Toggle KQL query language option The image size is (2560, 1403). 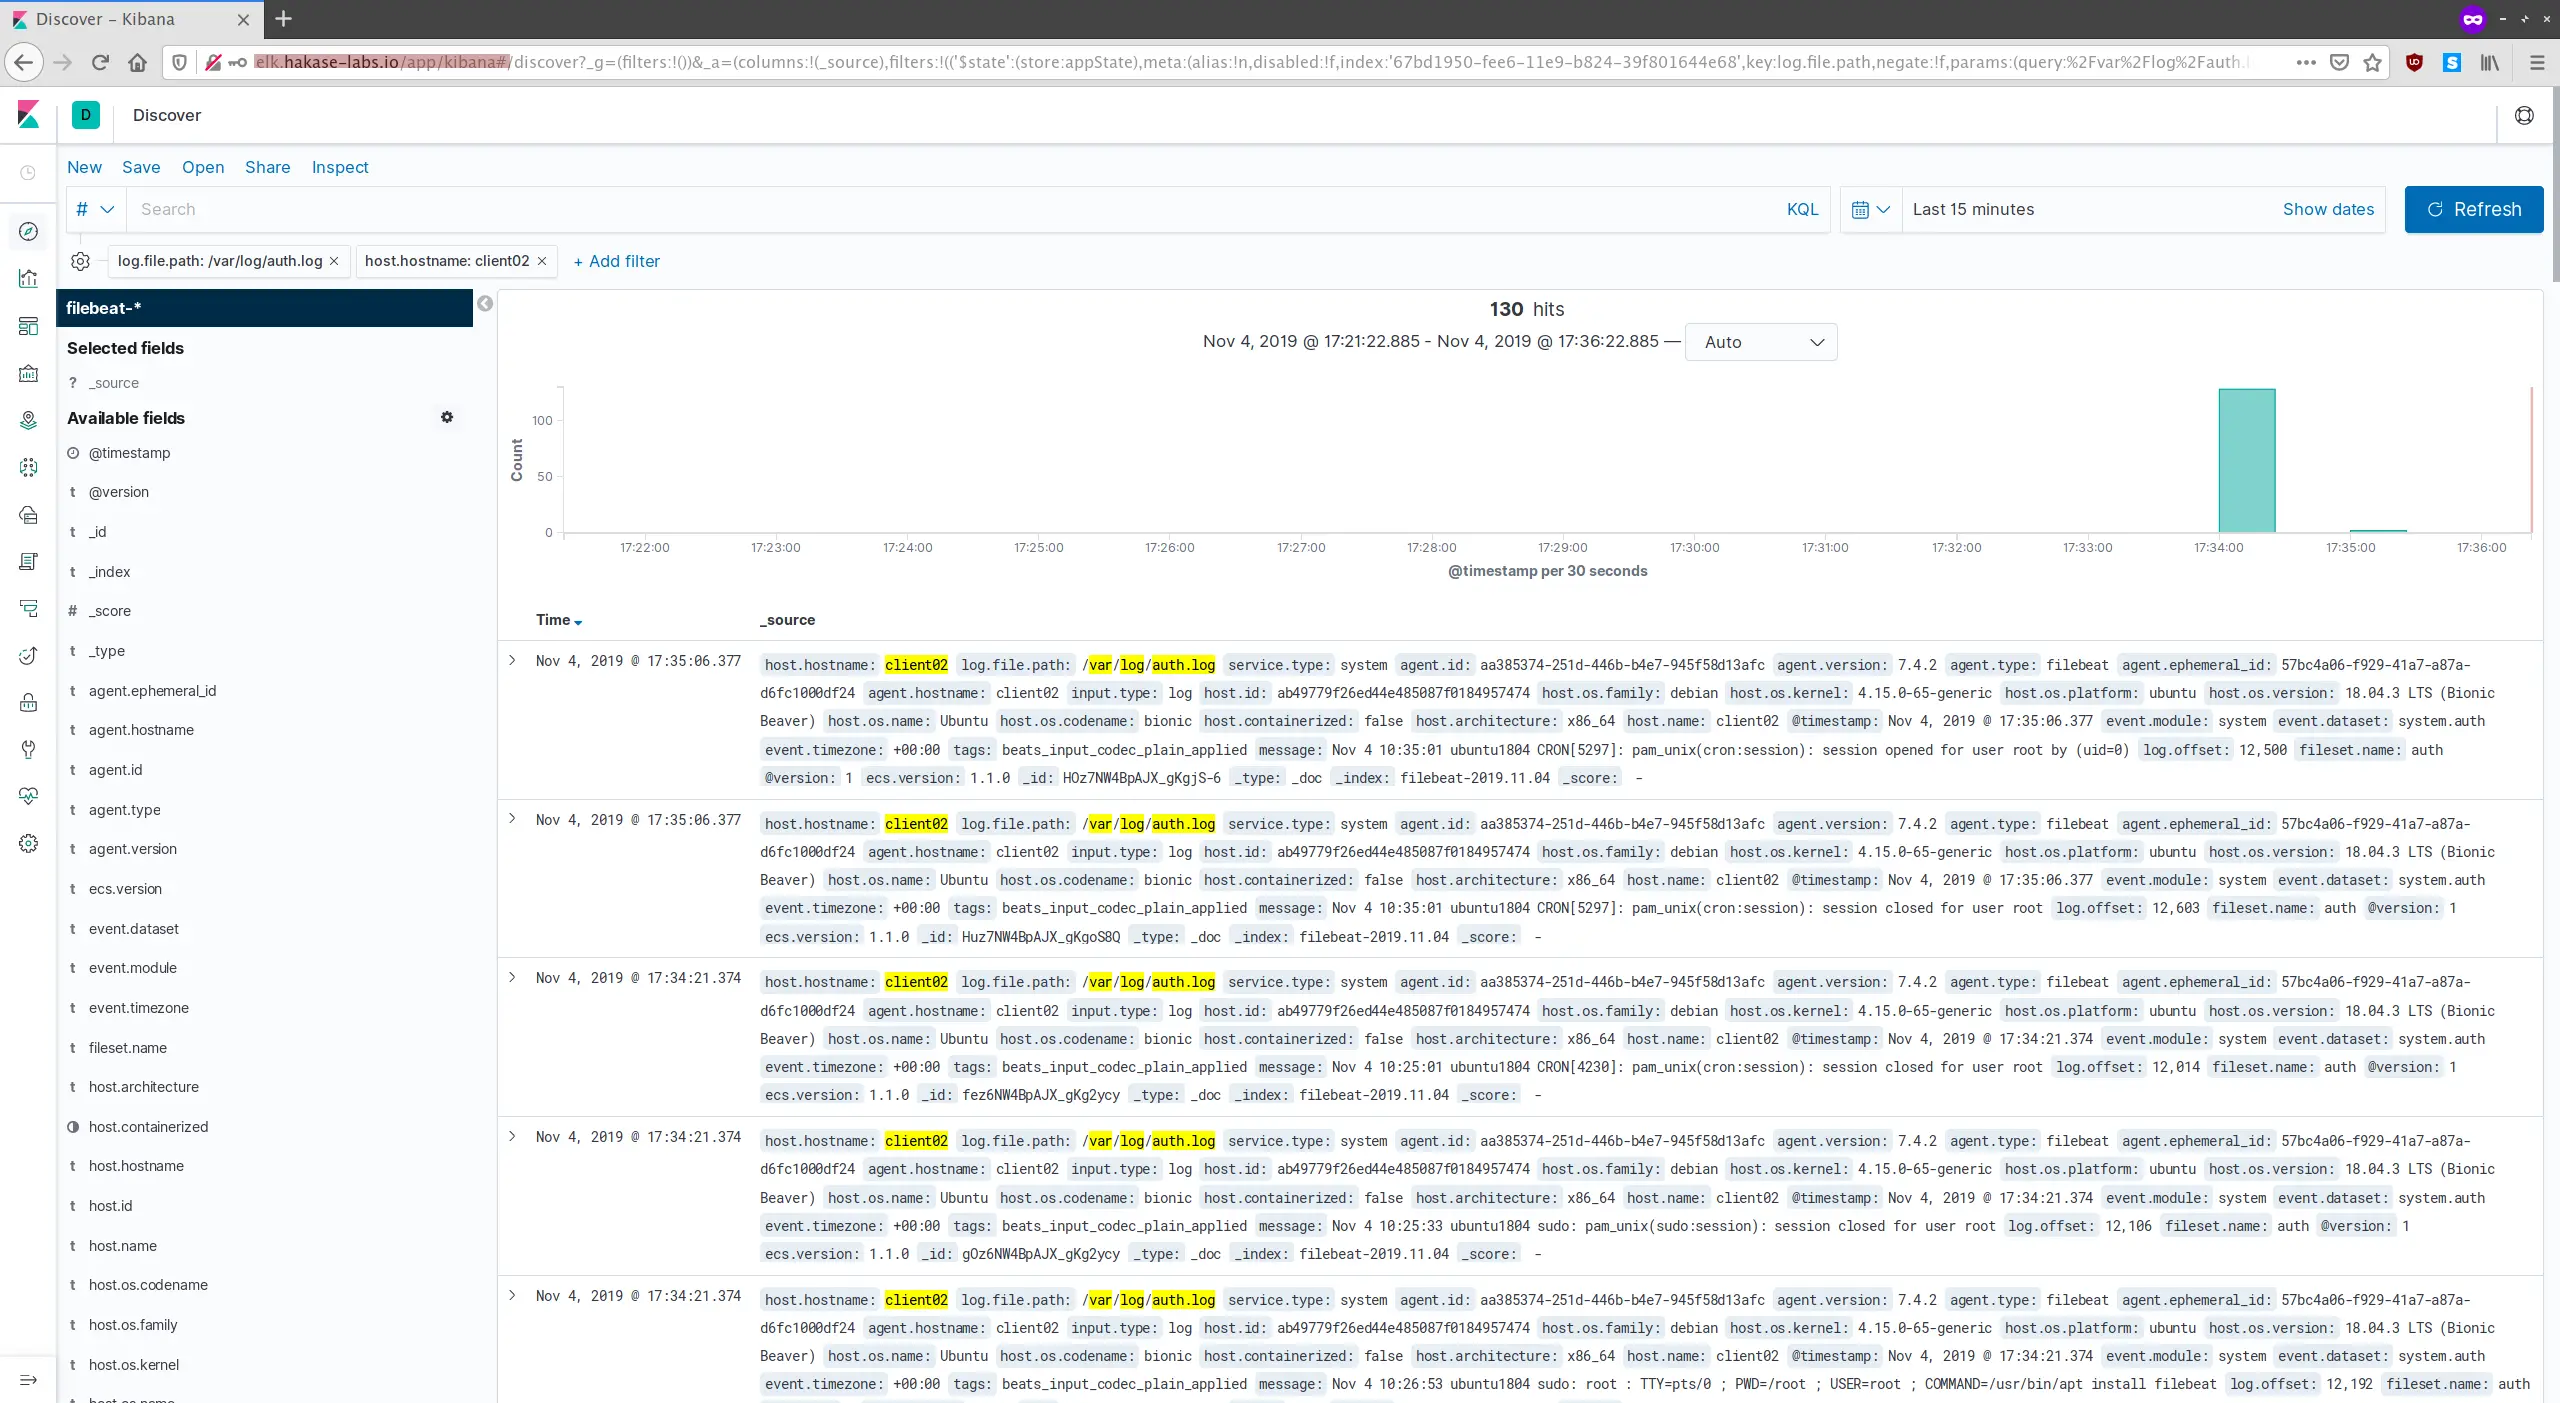click(1802, 209)
